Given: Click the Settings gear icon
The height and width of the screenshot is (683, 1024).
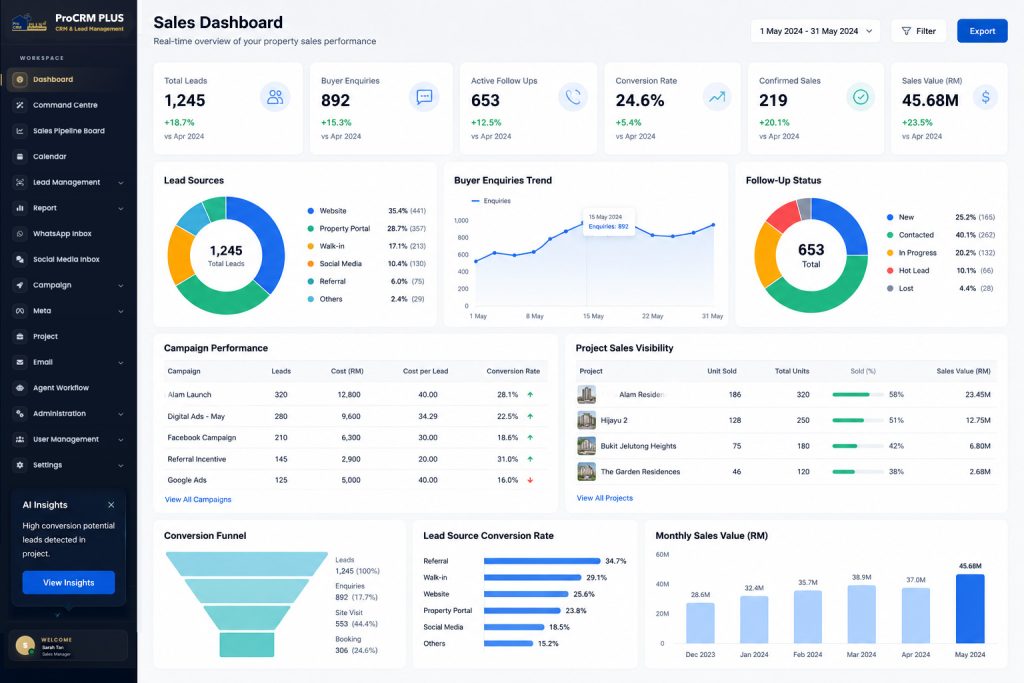Looking at the screenshot, I should [20, 465].
